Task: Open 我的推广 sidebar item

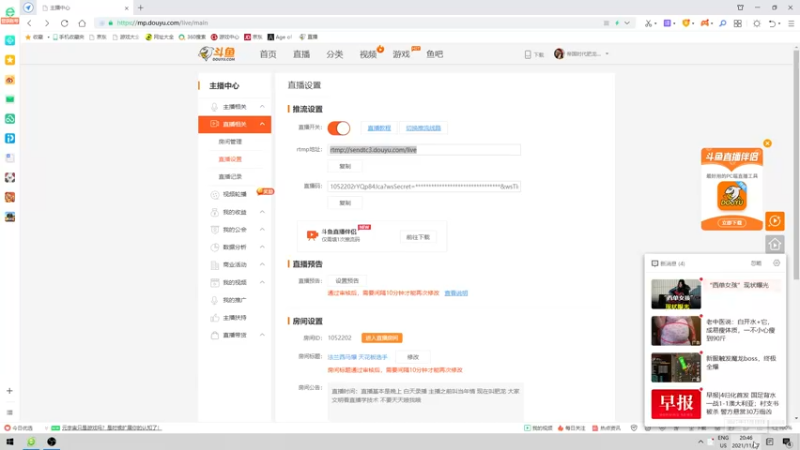Action: tap(235, 300)
